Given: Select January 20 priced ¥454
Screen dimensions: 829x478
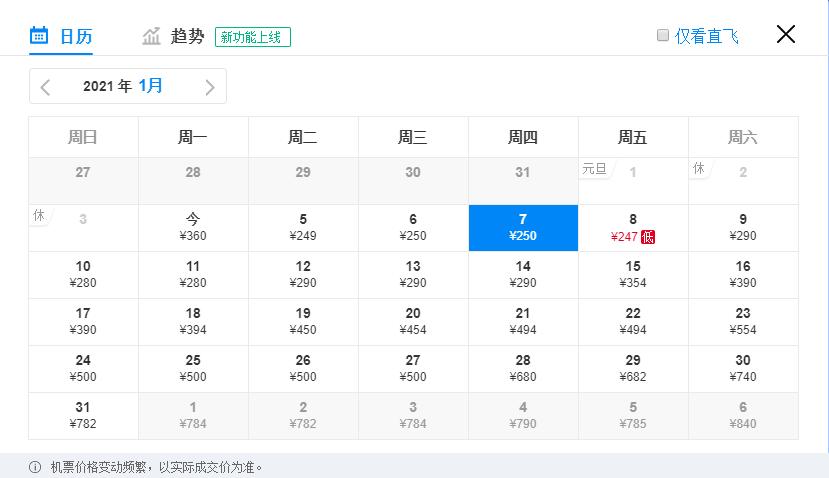Looking at the screenshot, I should (x=413, y=322).
